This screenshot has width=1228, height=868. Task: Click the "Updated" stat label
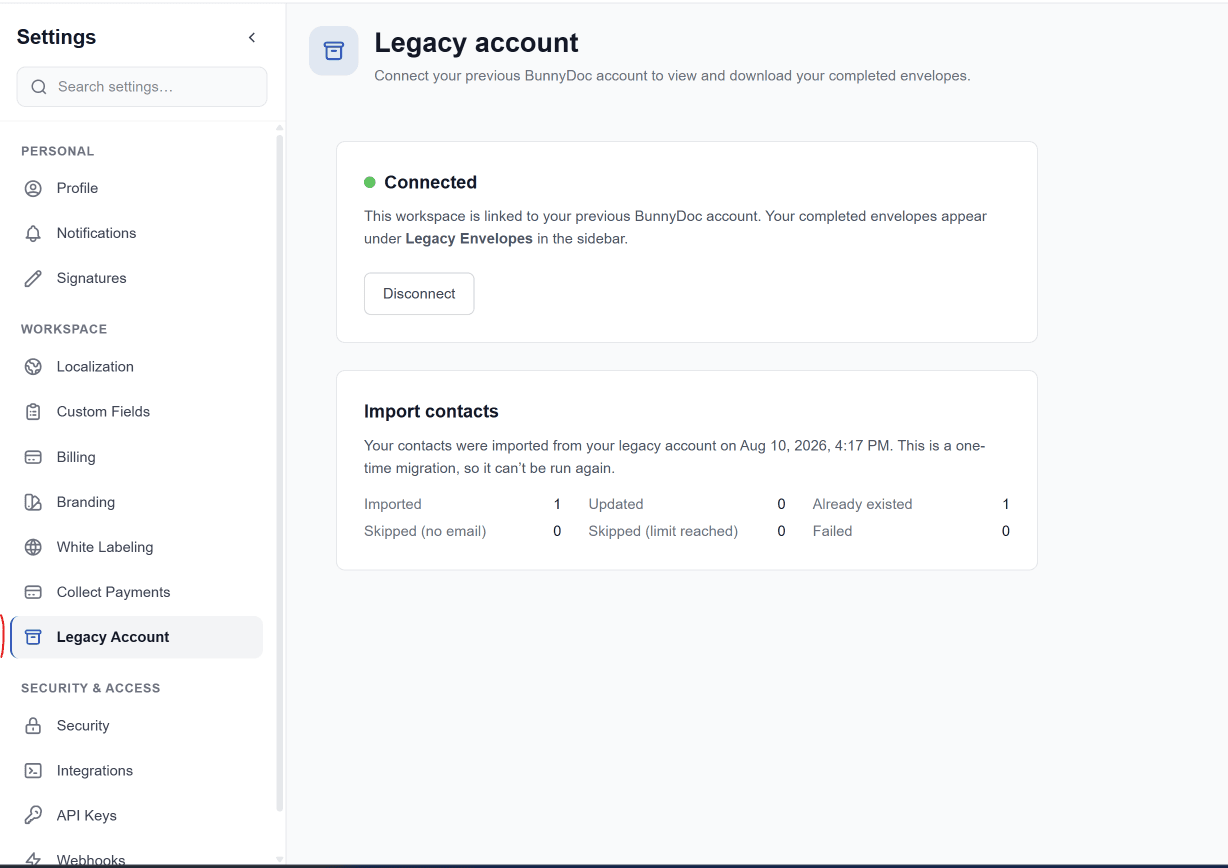[x=616, y=504]
